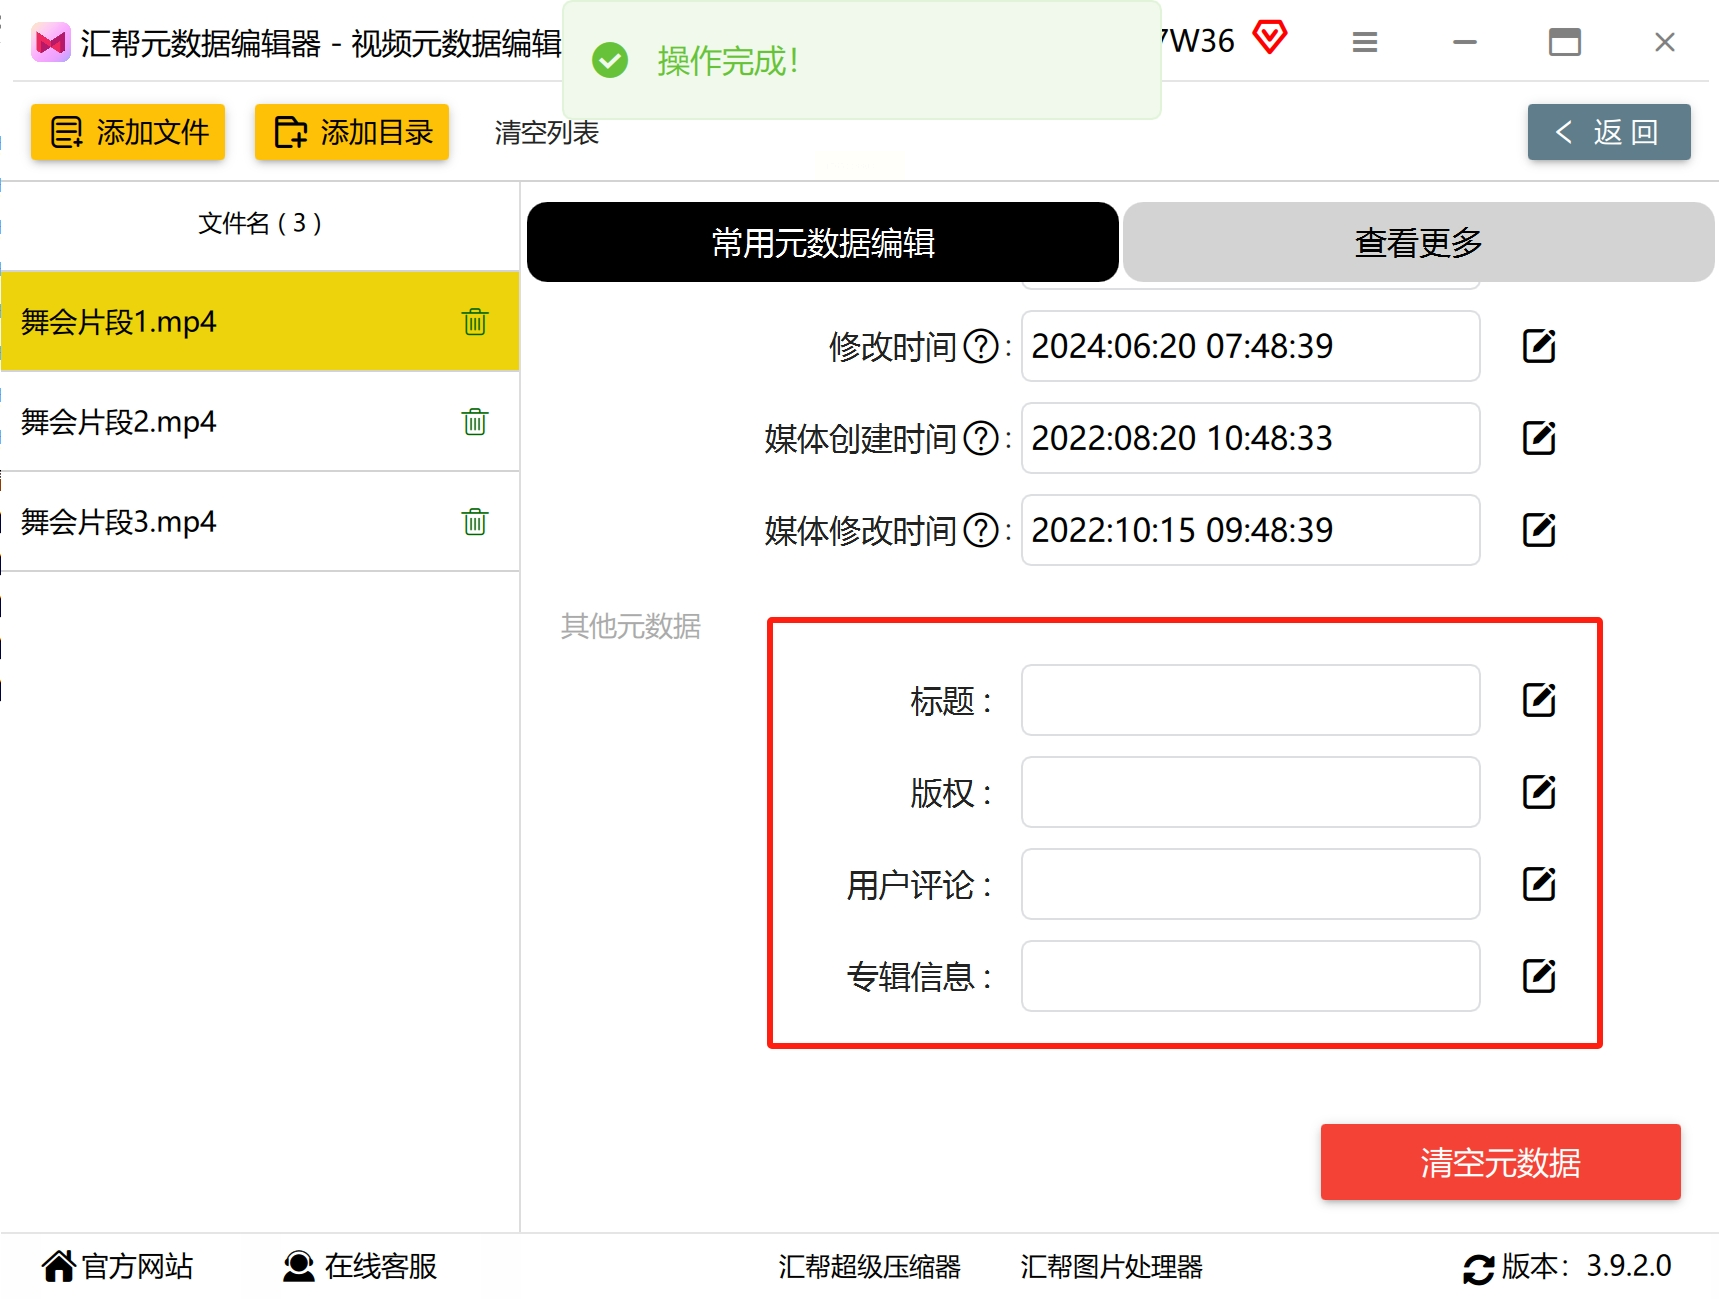Click 添加文件 button

pyautogui.click(x=128, y=132)
